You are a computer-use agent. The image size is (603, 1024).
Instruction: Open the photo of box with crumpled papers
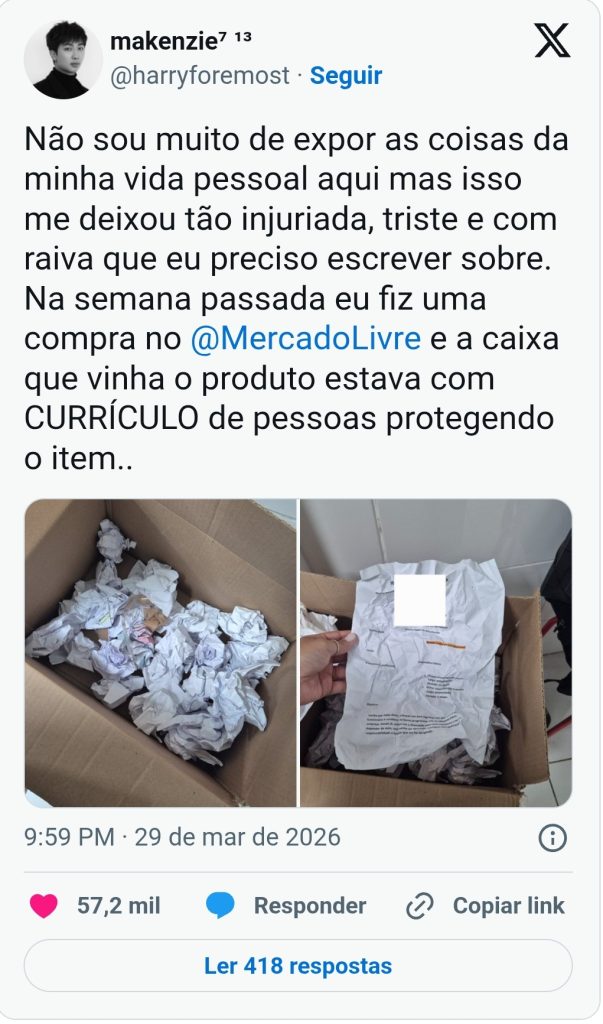tap(160, 653)
